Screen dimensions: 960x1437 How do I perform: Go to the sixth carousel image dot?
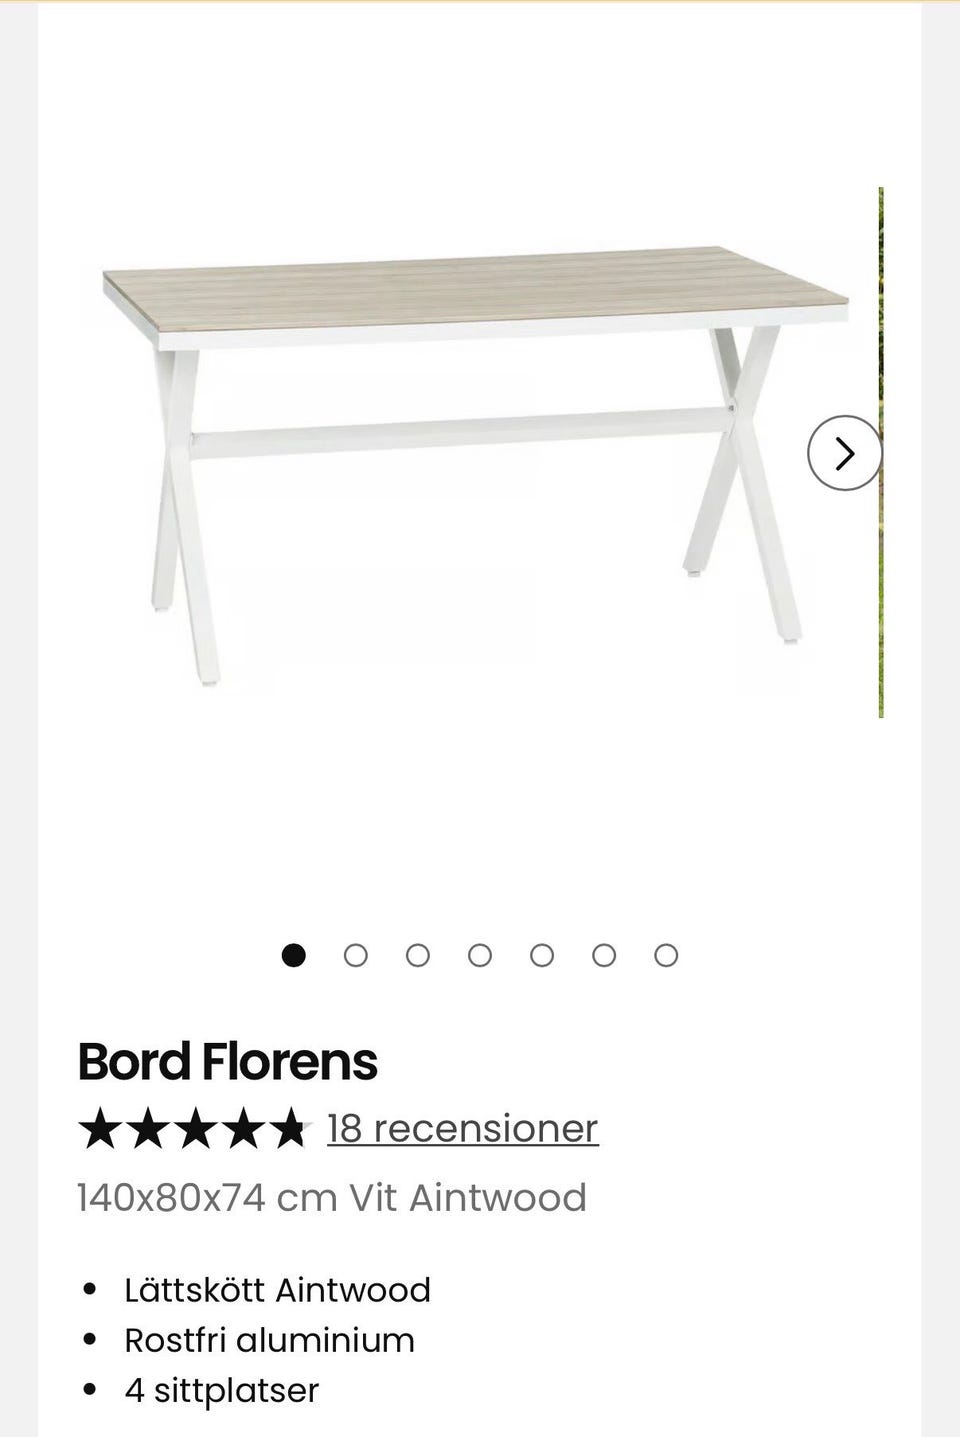(x=604, y=956)
